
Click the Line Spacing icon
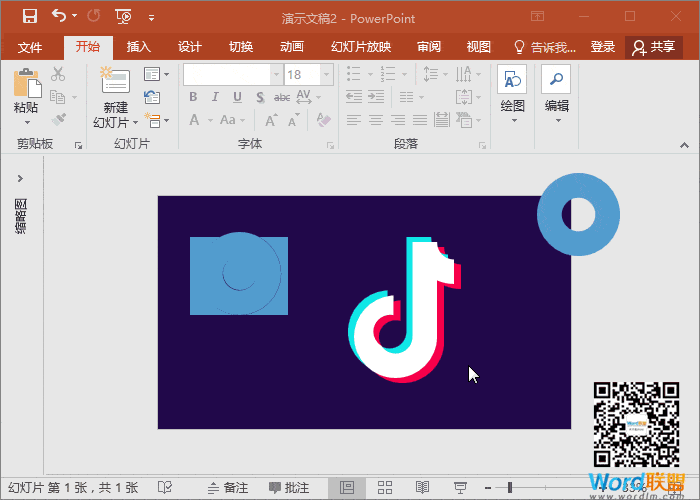point(431,74)
